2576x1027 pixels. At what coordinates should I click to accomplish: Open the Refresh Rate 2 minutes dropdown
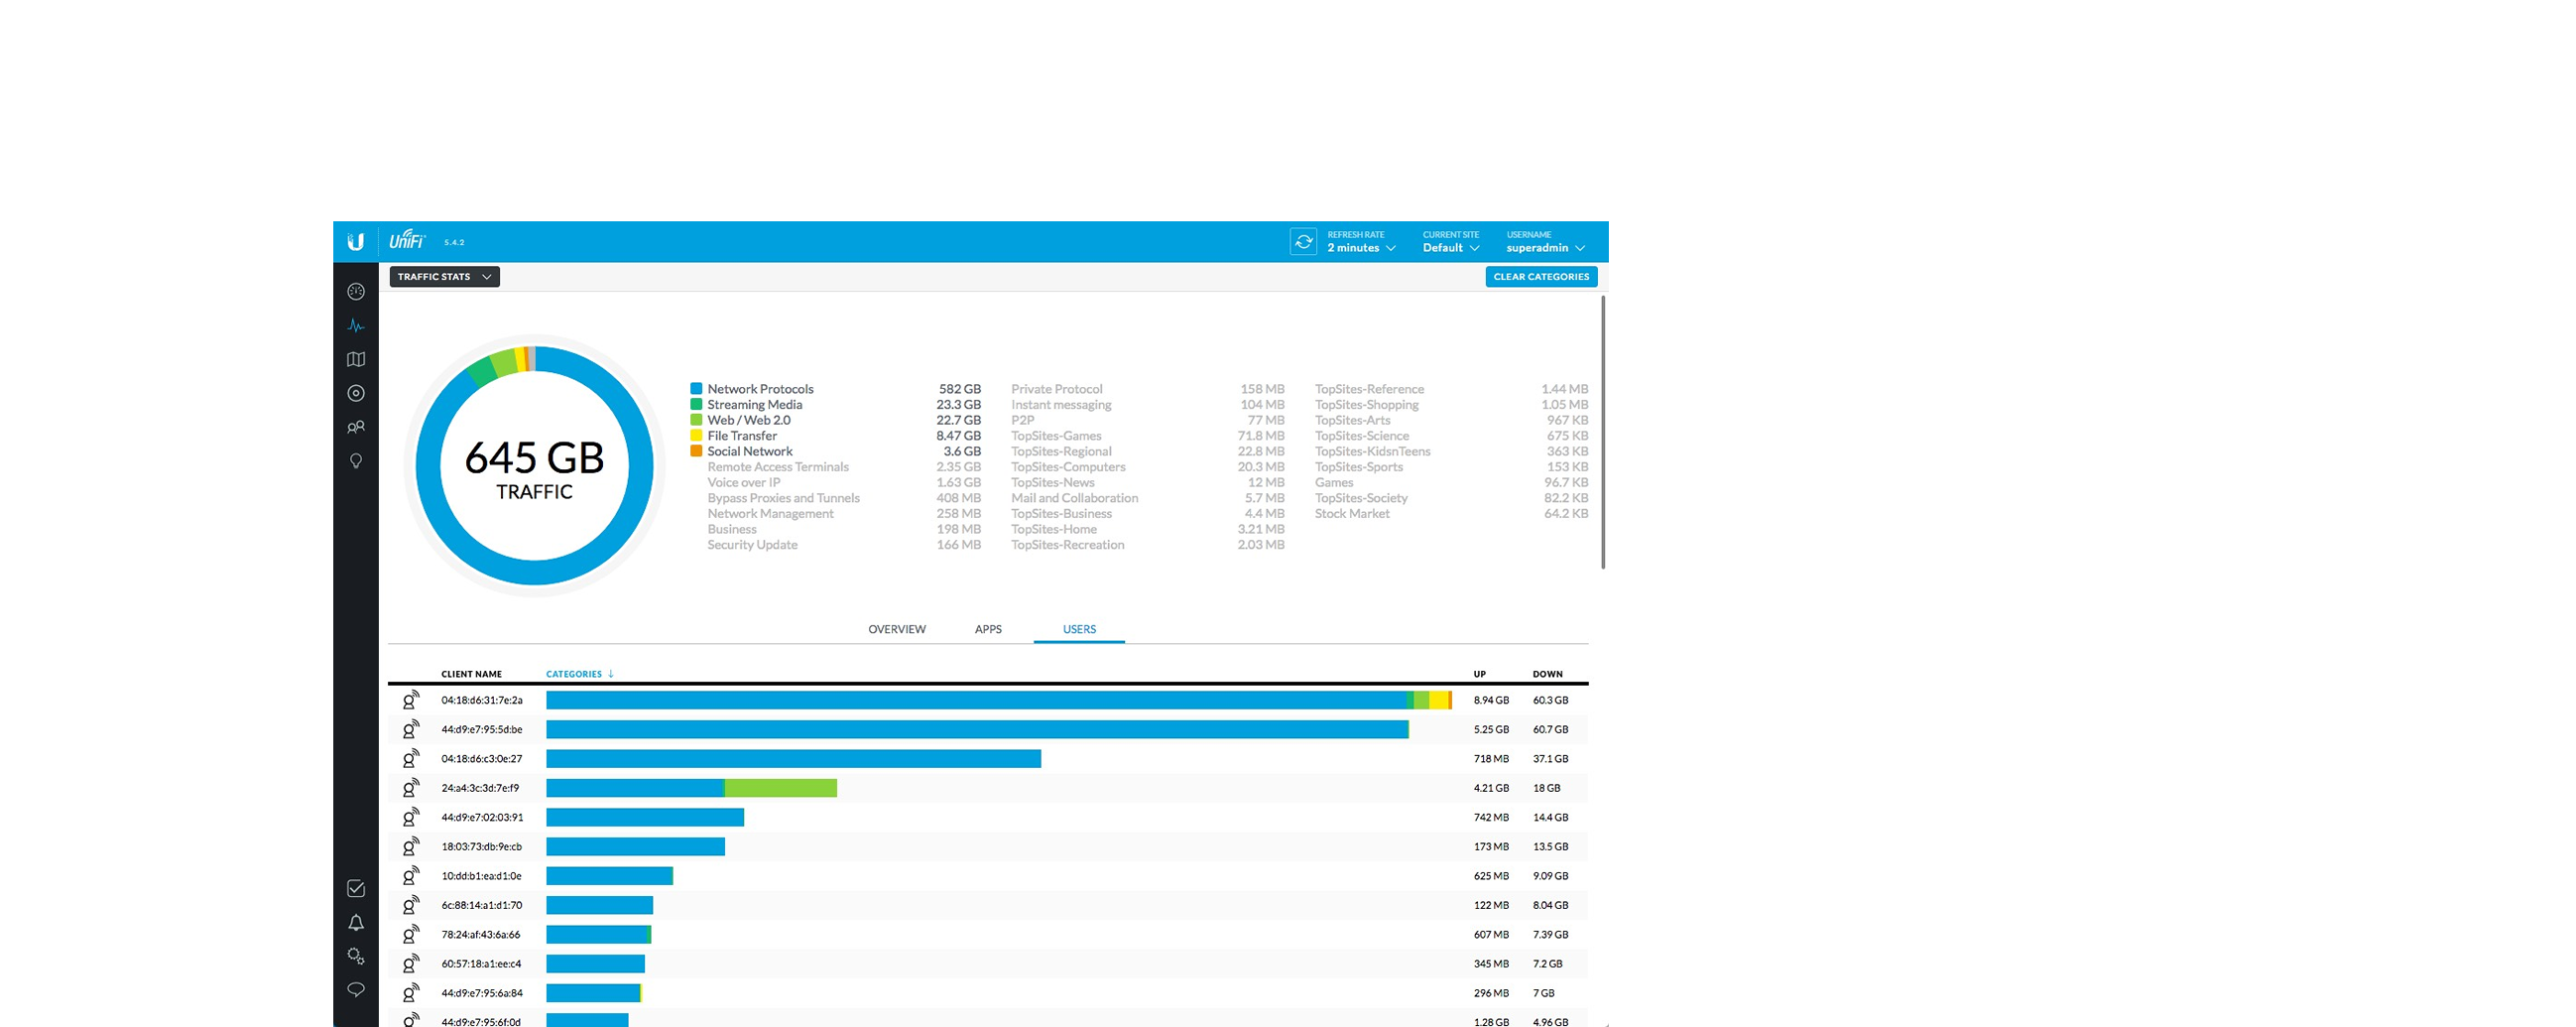pyautogui.click(x=1360, y=248)
